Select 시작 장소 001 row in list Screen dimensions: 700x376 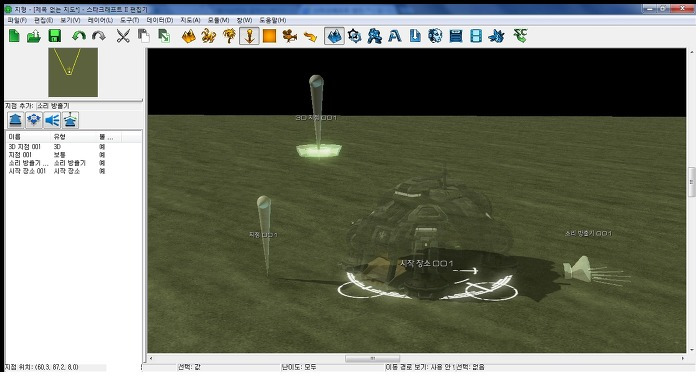point(74,171)
